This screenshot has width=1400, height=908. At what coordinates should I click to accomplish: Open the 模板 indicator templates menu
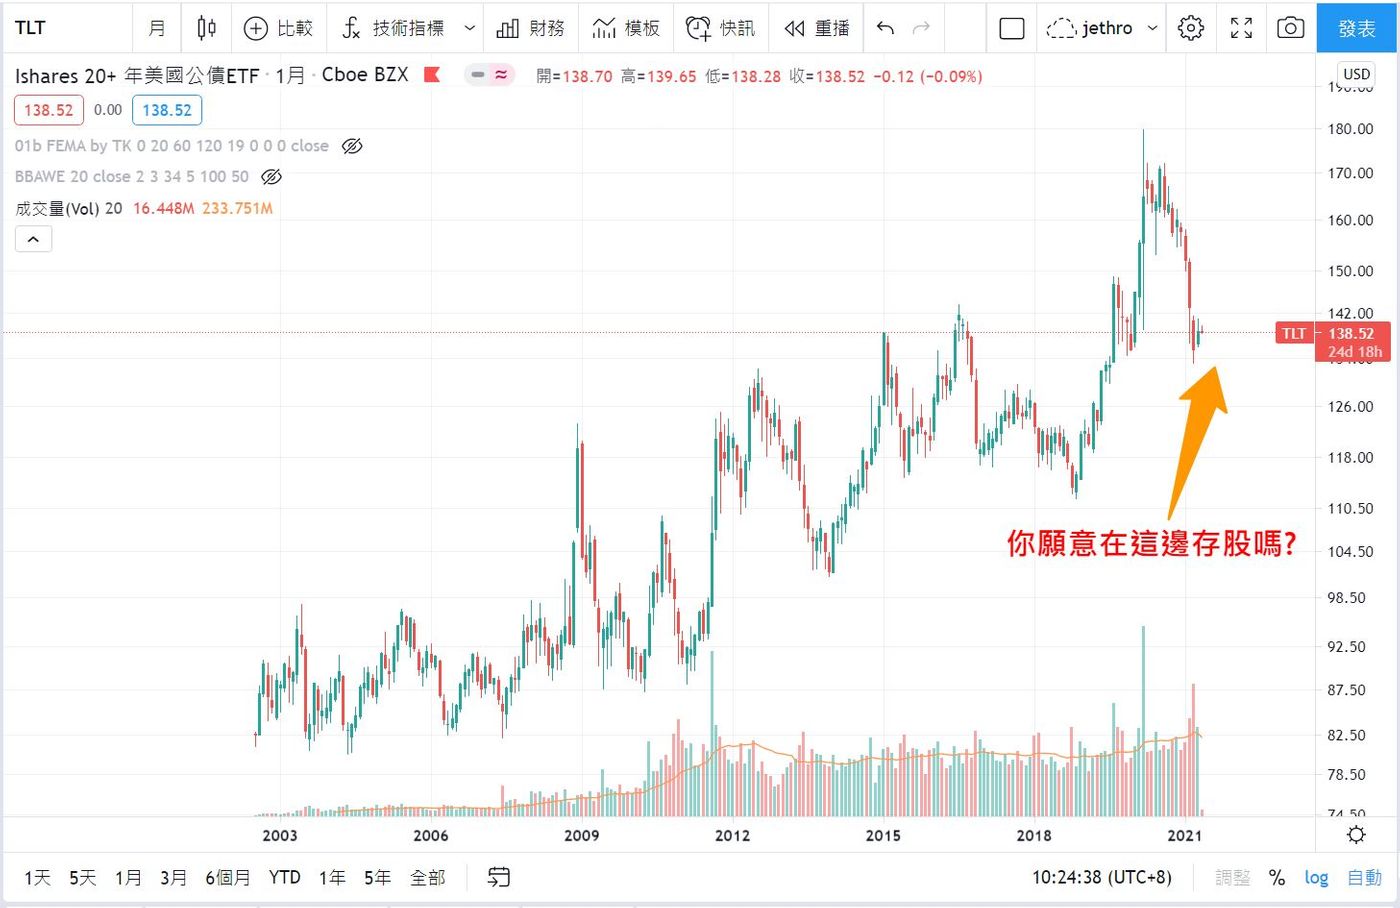626,28
